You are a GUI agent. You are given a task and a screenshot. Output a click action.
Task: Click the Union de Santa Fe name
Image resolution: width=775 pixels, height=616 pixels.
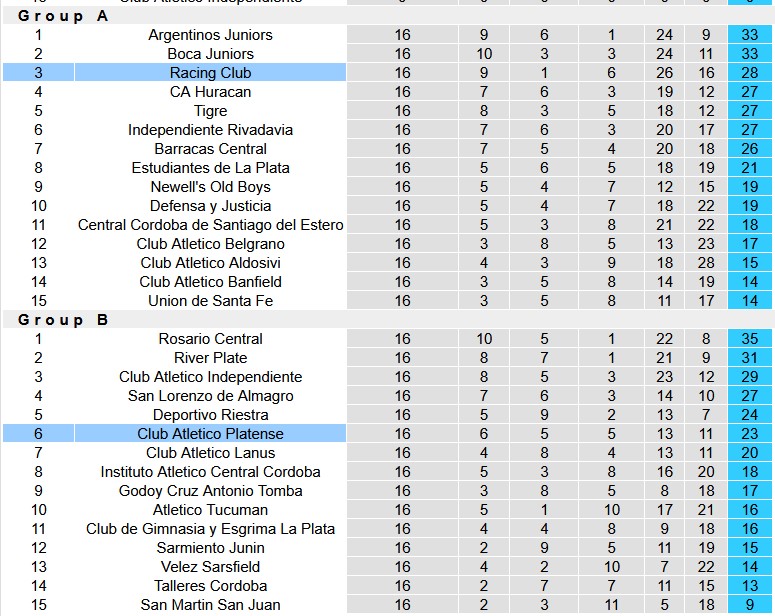tap(210, 301)
